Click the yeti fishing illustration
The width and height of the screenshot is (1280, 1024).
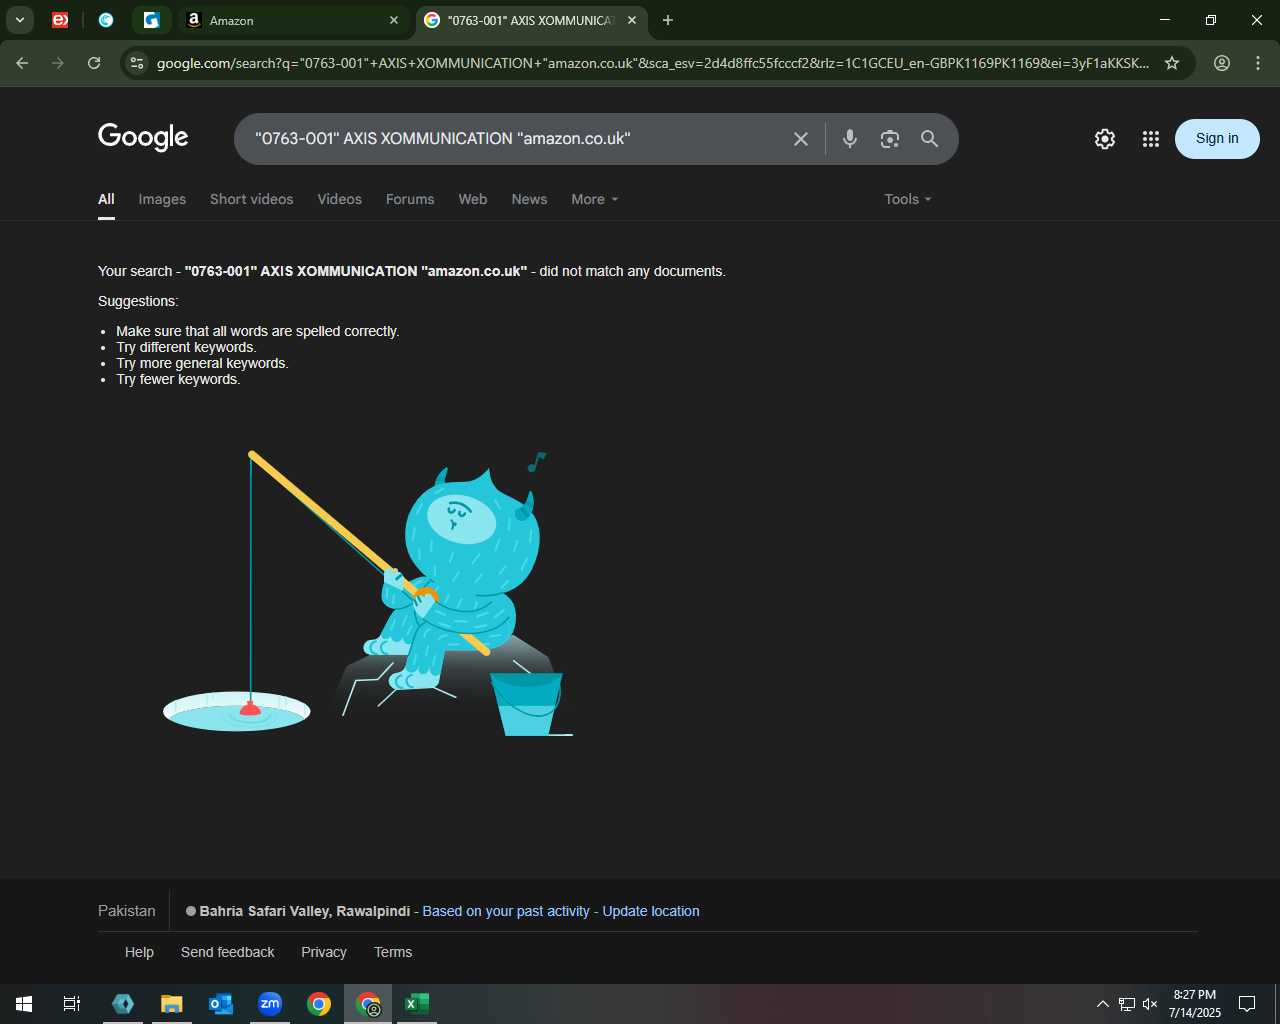pos(367,593)
